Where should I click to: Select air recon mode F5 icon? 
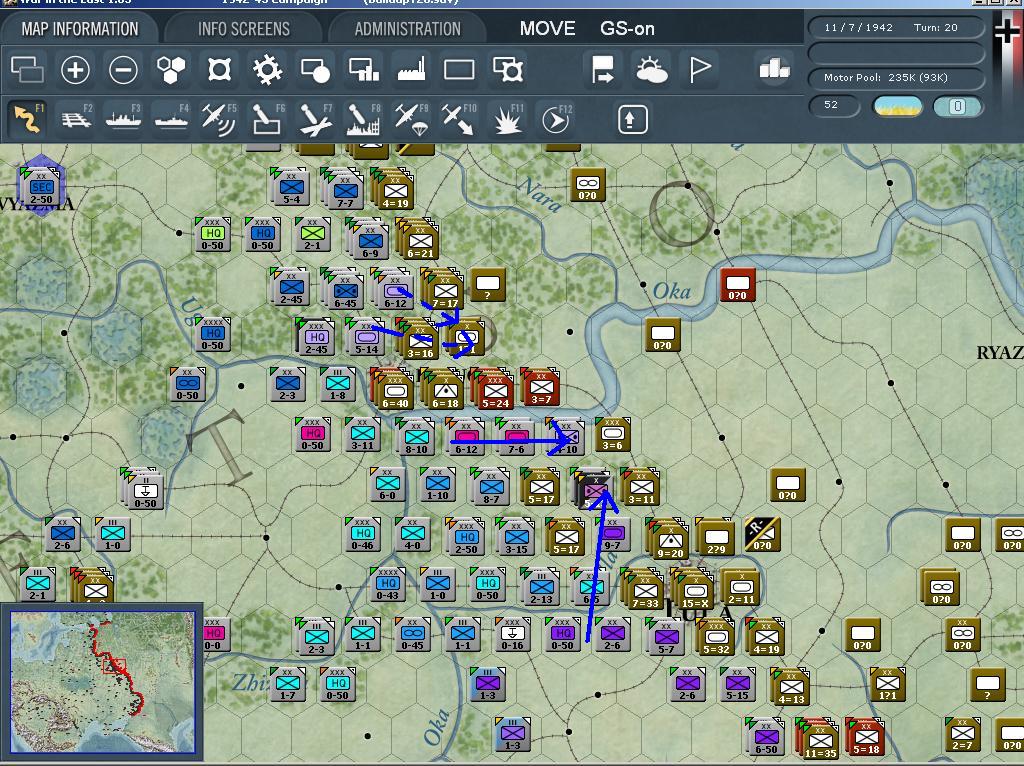tap(219, 119)
